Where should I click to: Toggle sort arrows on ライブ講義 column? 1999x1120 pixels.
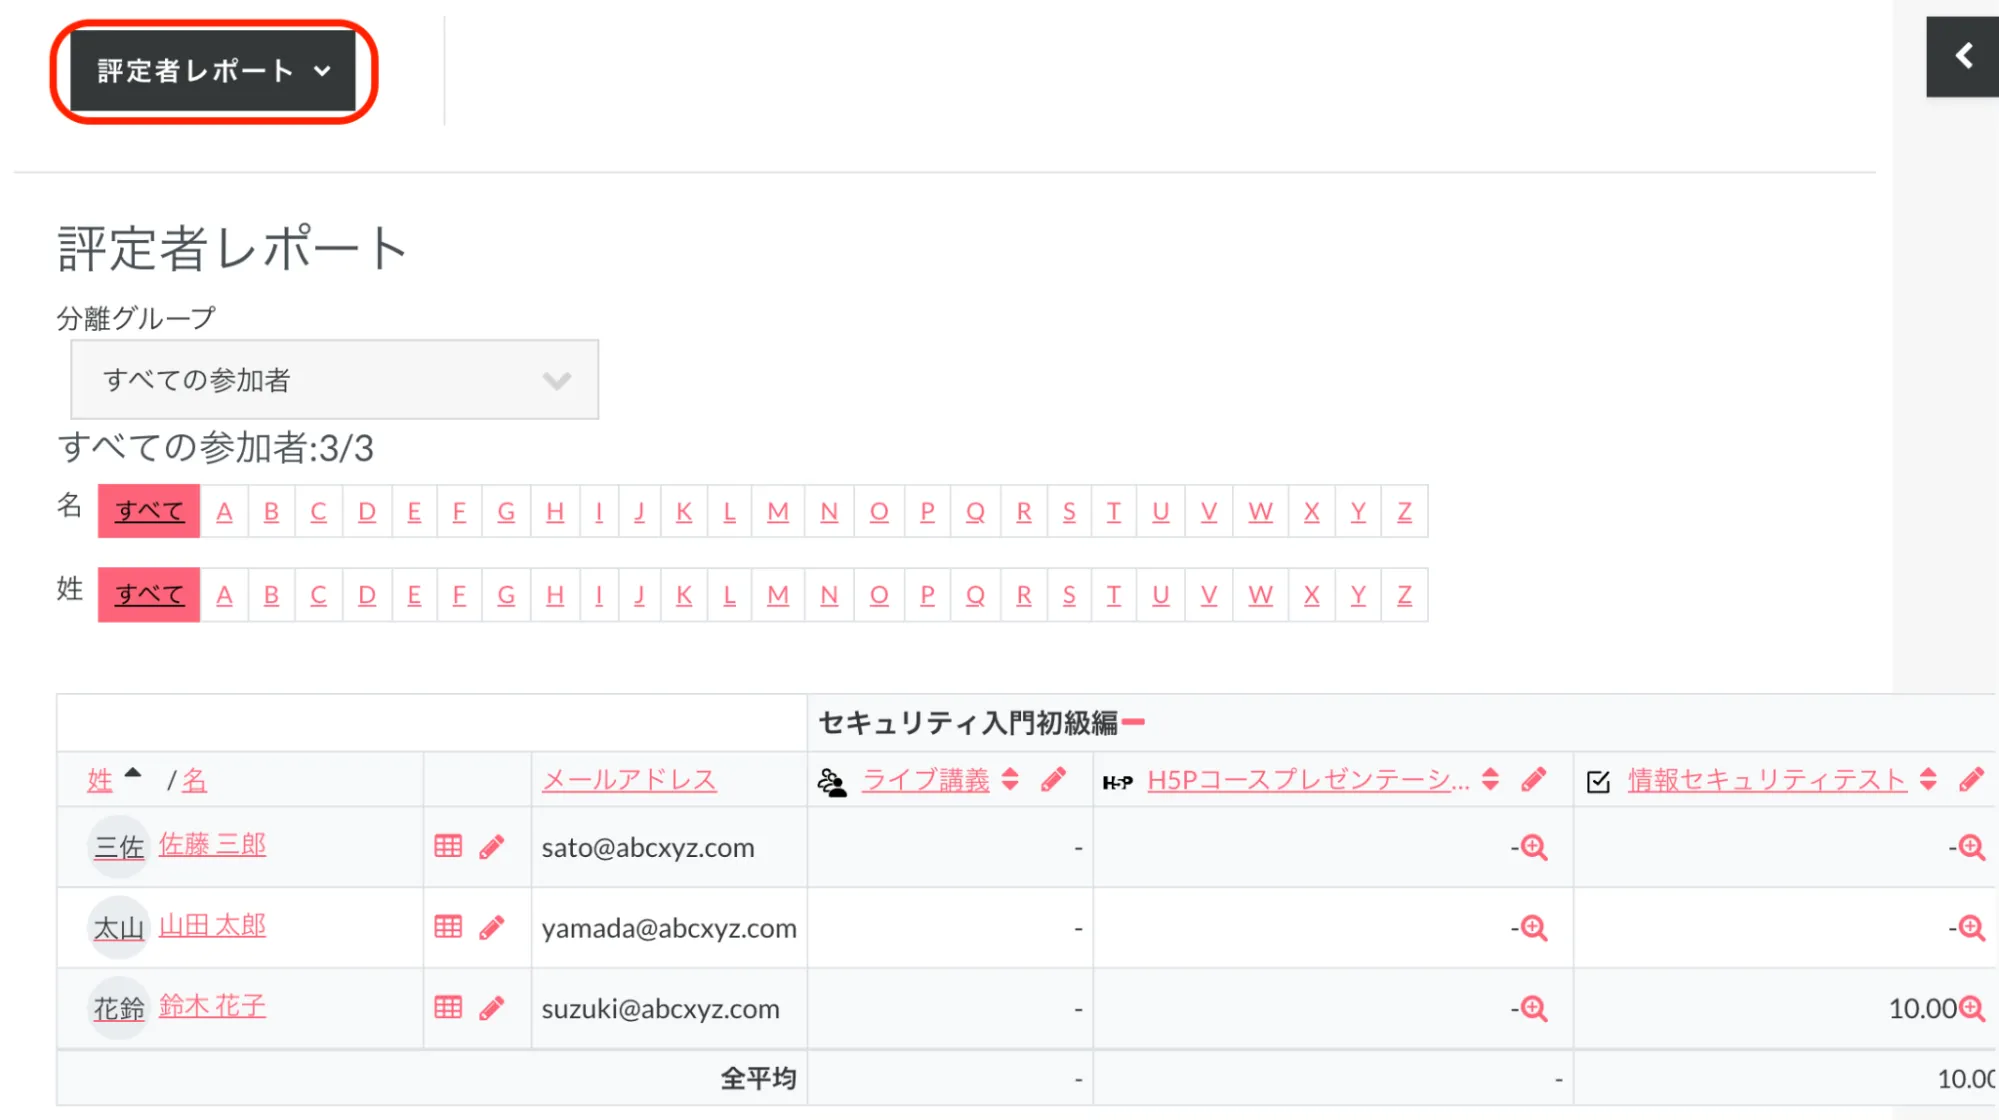coord(1010,780)
